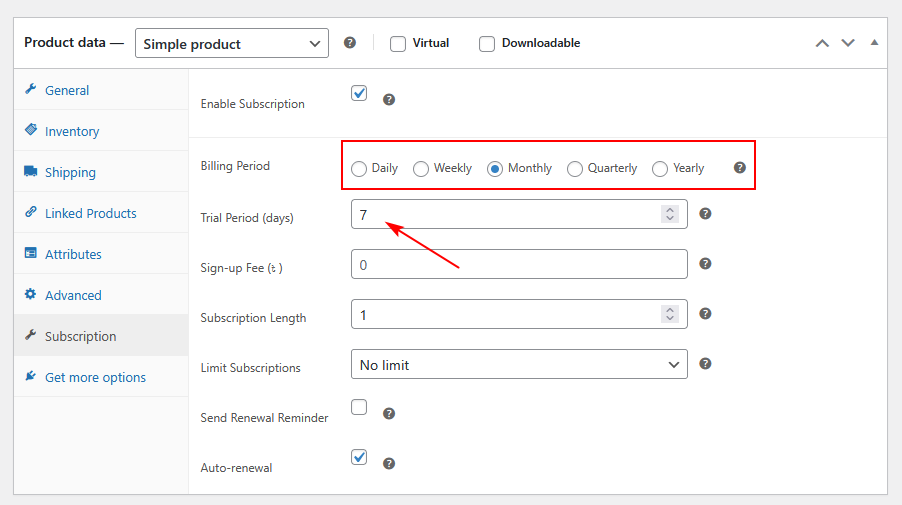Screen dimensions: 902x505
Task: Click the Send Renewal Reminder help icon
Action: tap(389, 414)
